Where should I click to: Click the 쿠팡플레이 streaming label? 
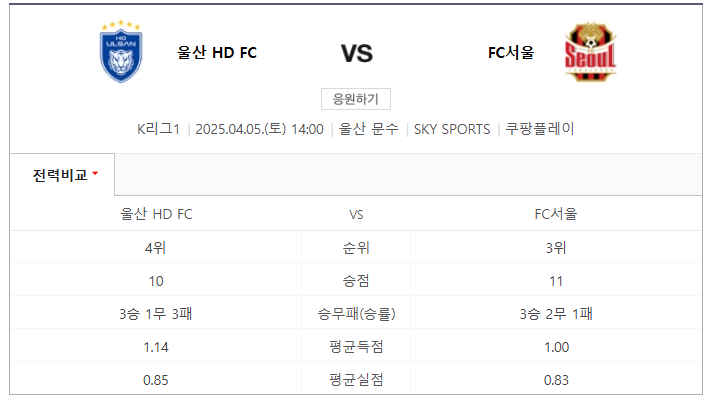click(x=540, y=129)
